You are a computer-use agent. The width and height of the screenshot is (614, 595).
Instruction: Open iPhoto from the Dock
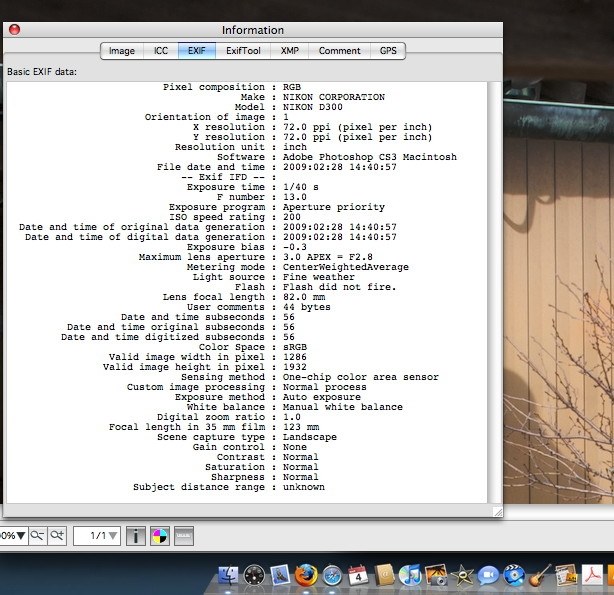pos(436,575)
